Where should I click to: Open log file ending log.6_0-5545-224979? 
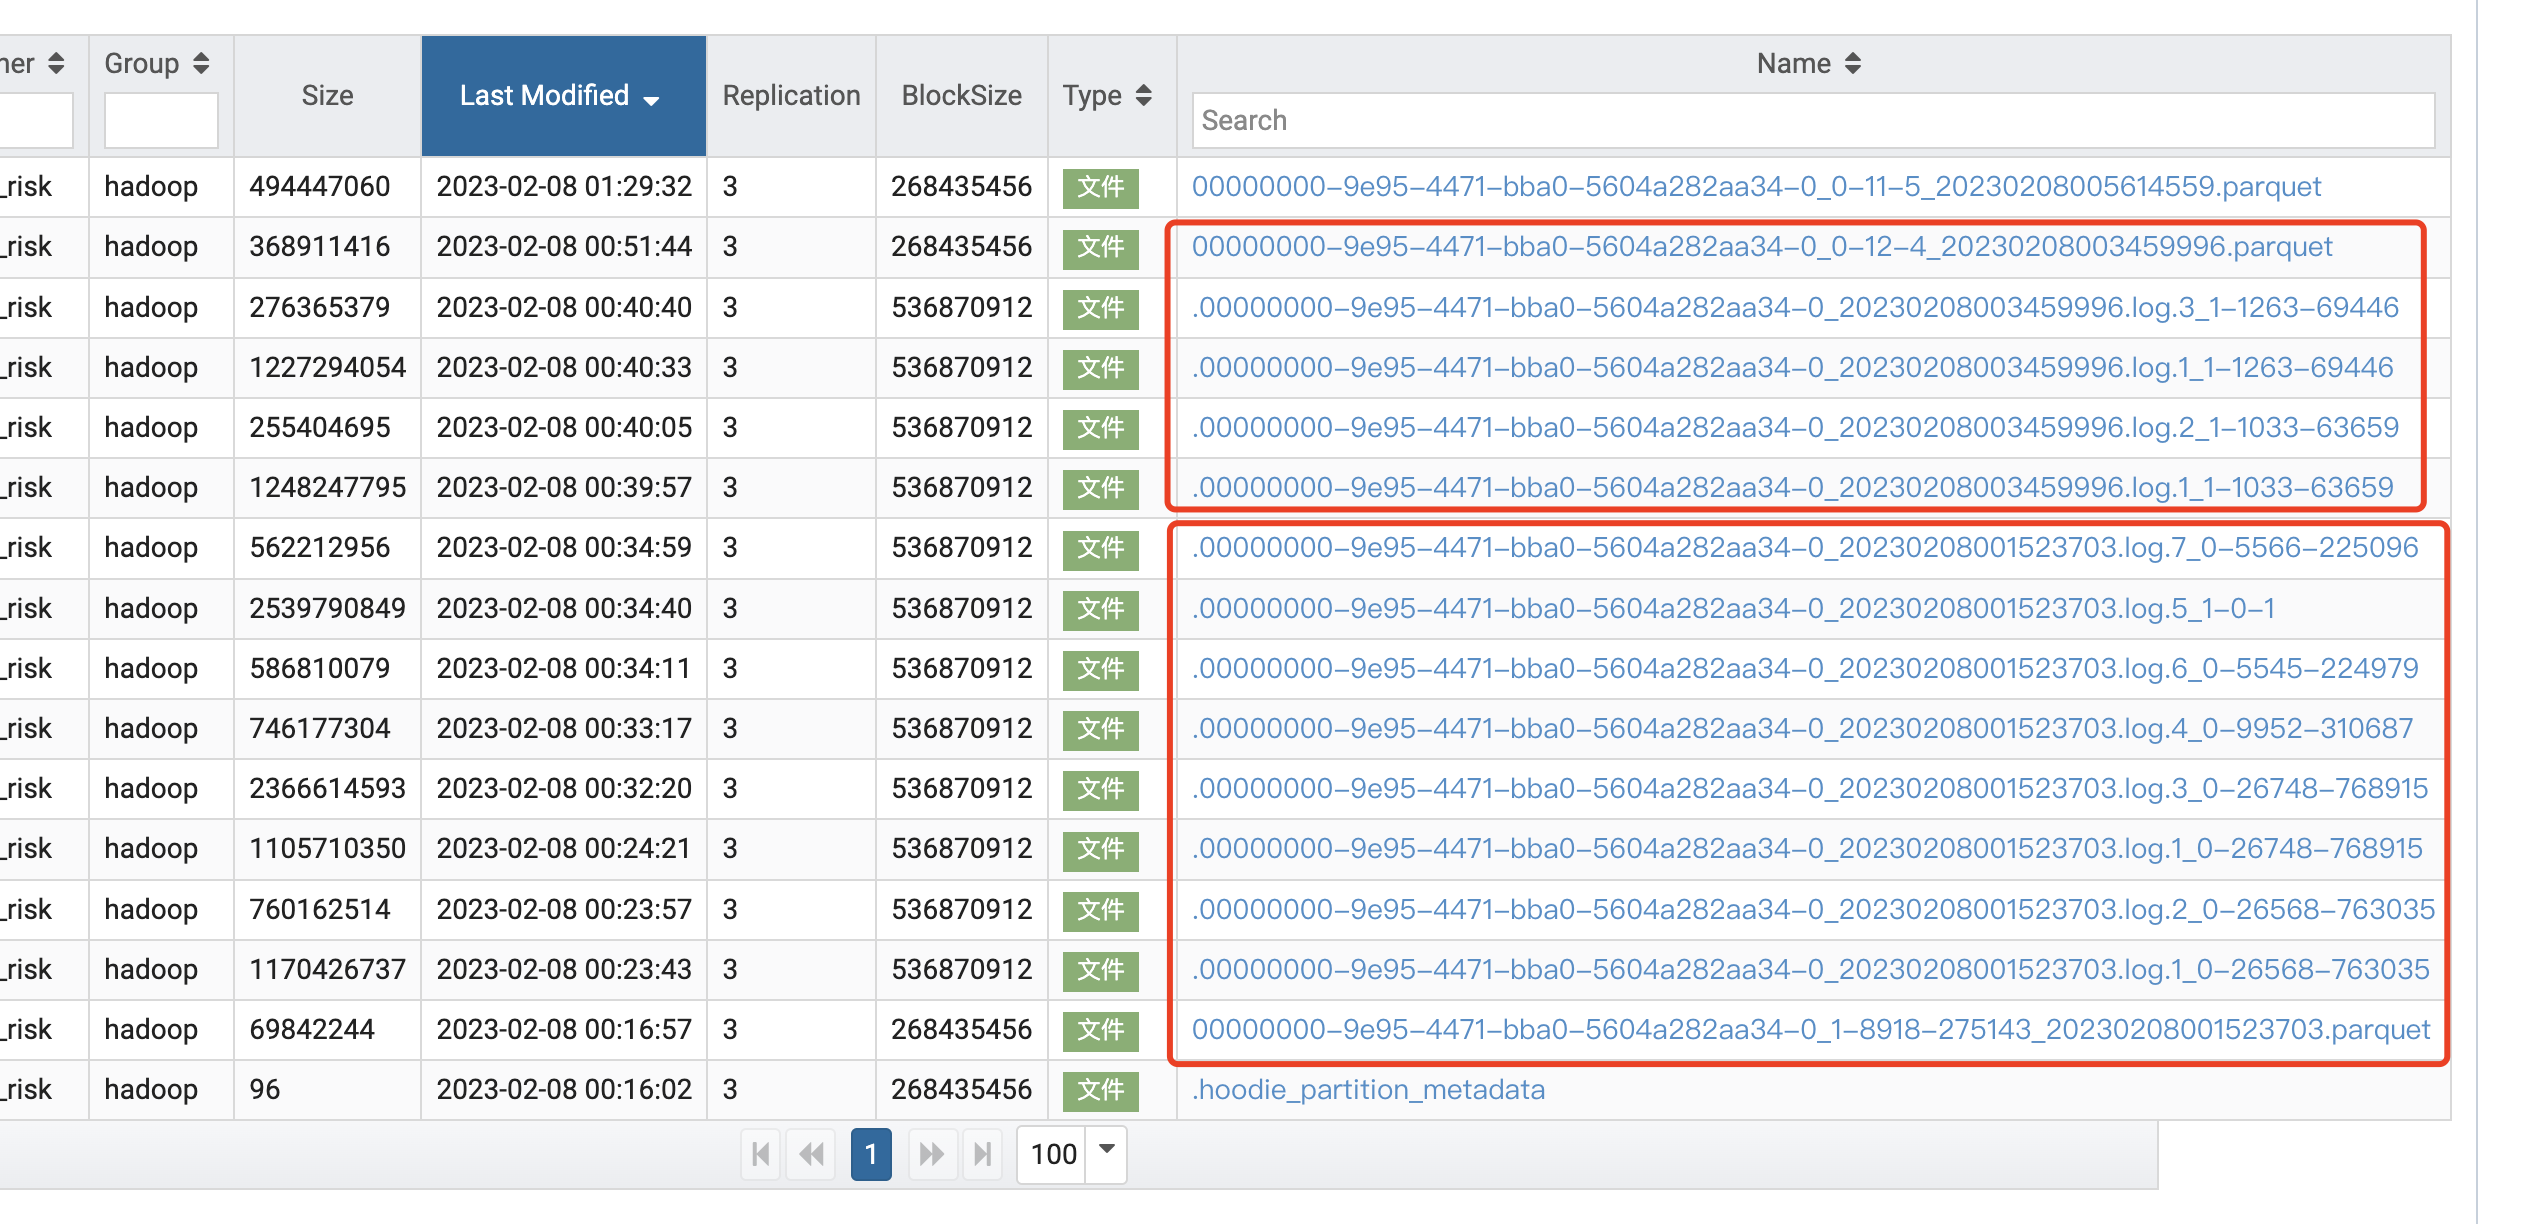click(x=1804, y=668)
